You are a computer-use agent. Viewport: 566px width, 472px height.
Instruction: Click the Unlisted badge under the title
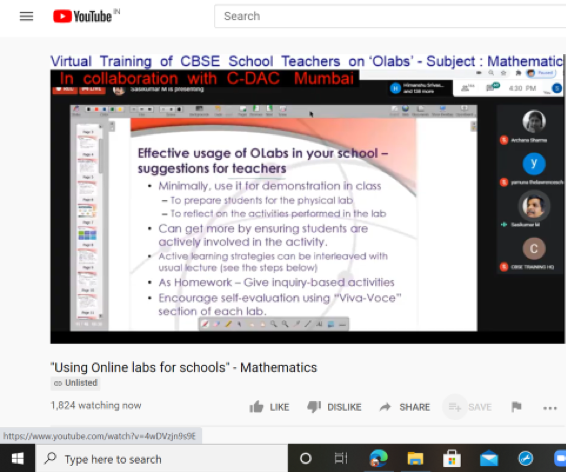[75, 383]
